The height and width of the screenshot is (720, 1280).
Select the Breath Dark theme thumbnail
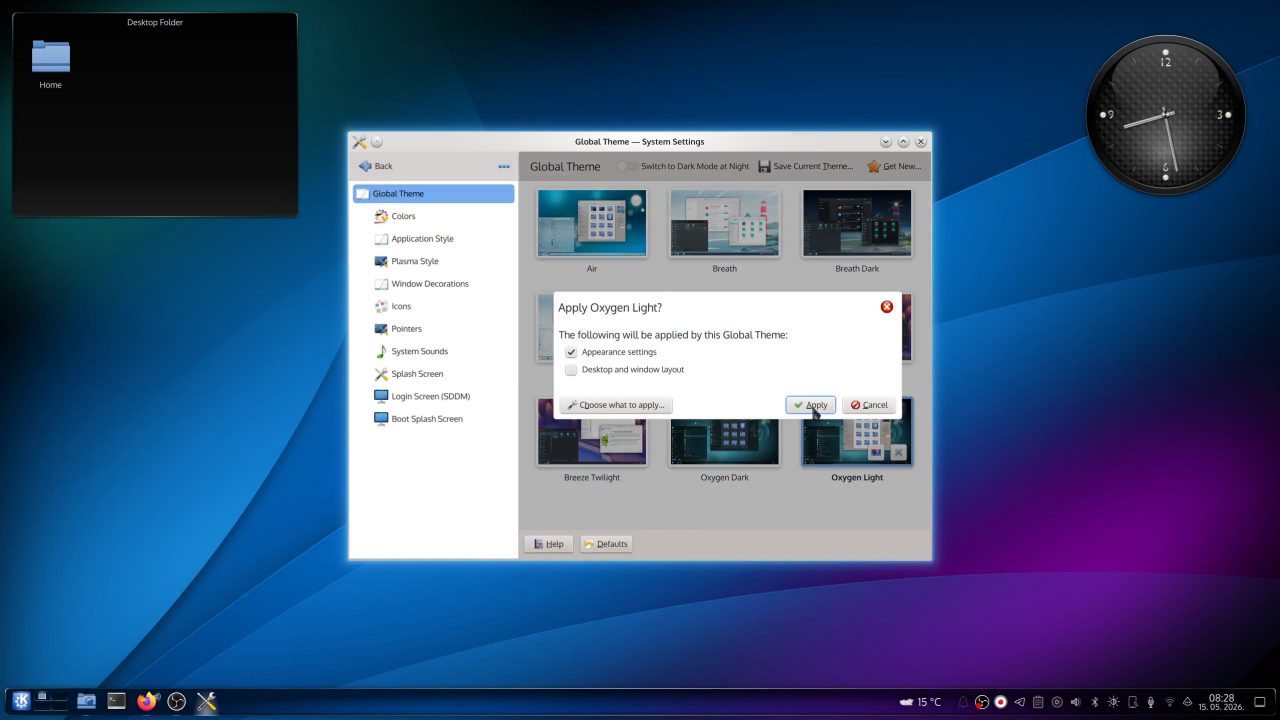coord(857,223)
